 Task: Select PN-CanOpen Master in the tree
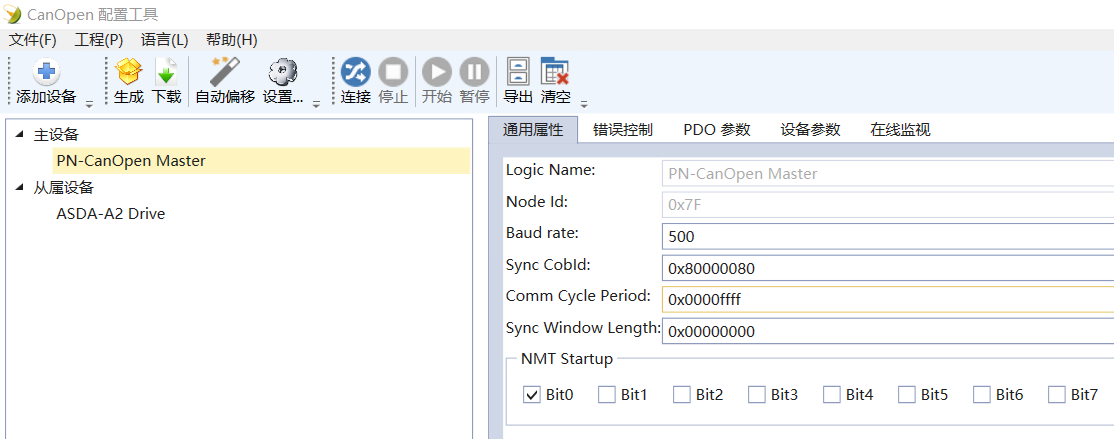261,161
